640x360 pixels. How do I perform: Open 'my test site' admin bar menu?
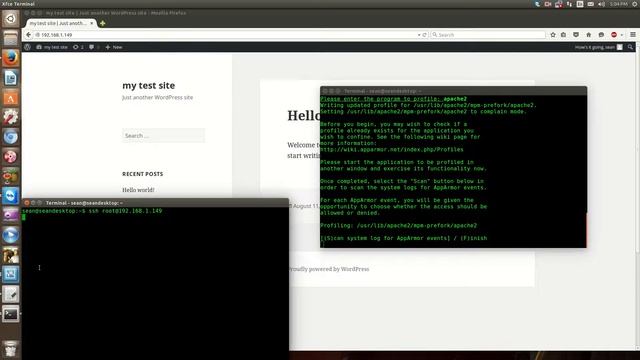[52, 47]
